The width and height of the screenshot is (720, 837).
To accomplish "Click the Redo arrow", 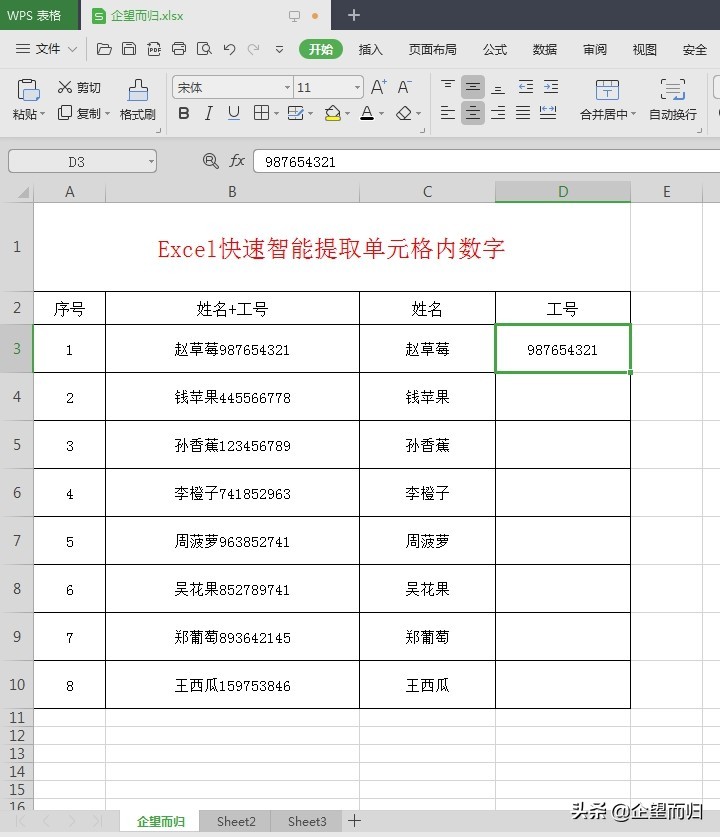I will (x=254, y=49).
